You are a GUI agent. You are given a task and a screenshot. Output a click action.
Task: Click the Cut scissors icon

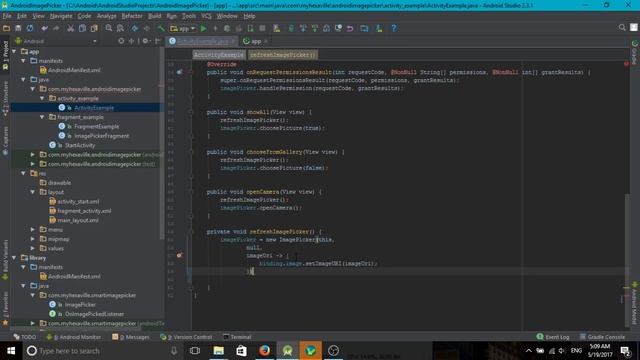click(71, 28)
